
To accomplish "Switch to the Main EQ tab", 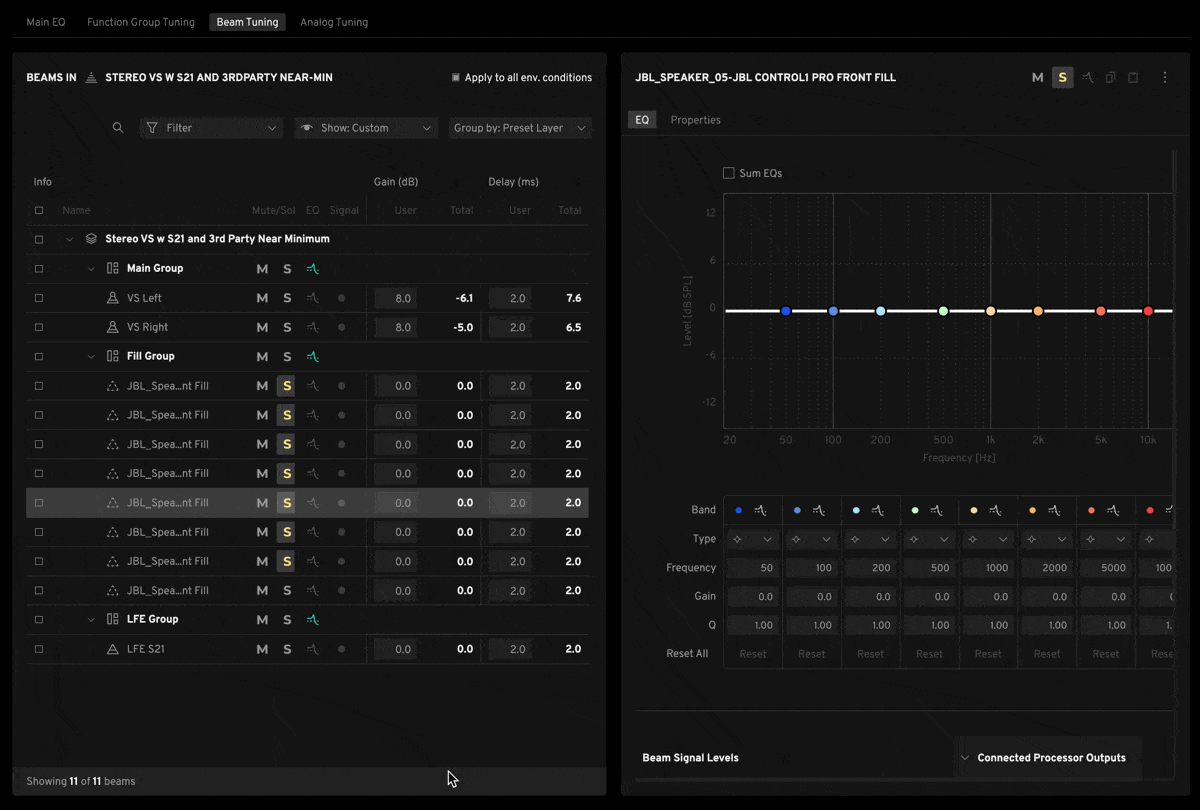I will click(x=46, y=22).
